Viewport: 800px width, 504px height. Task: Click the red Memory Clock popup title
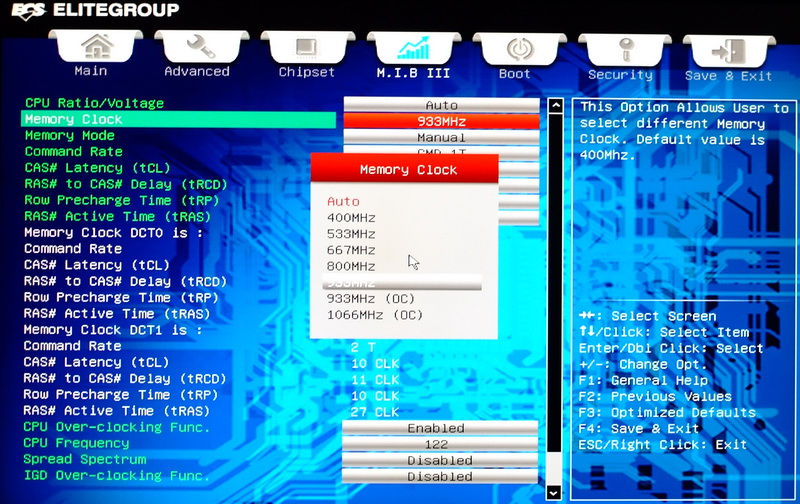tap(405, 169)
